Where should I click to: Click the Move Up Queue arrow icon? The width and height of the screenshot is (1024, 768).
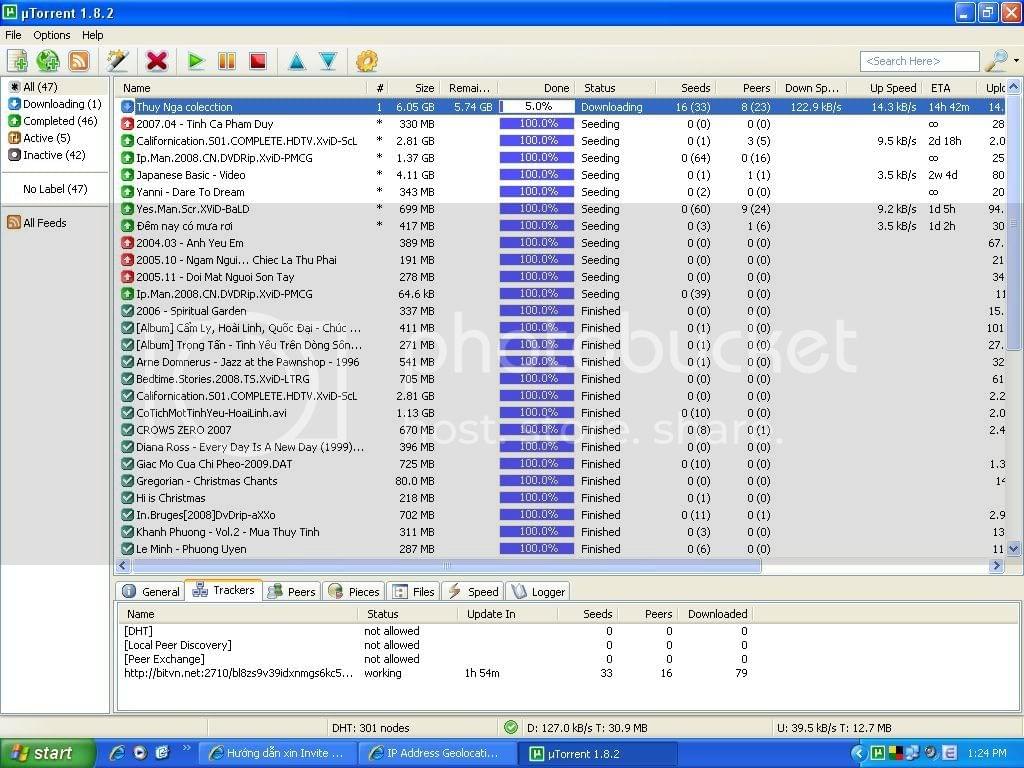[296, 61]
